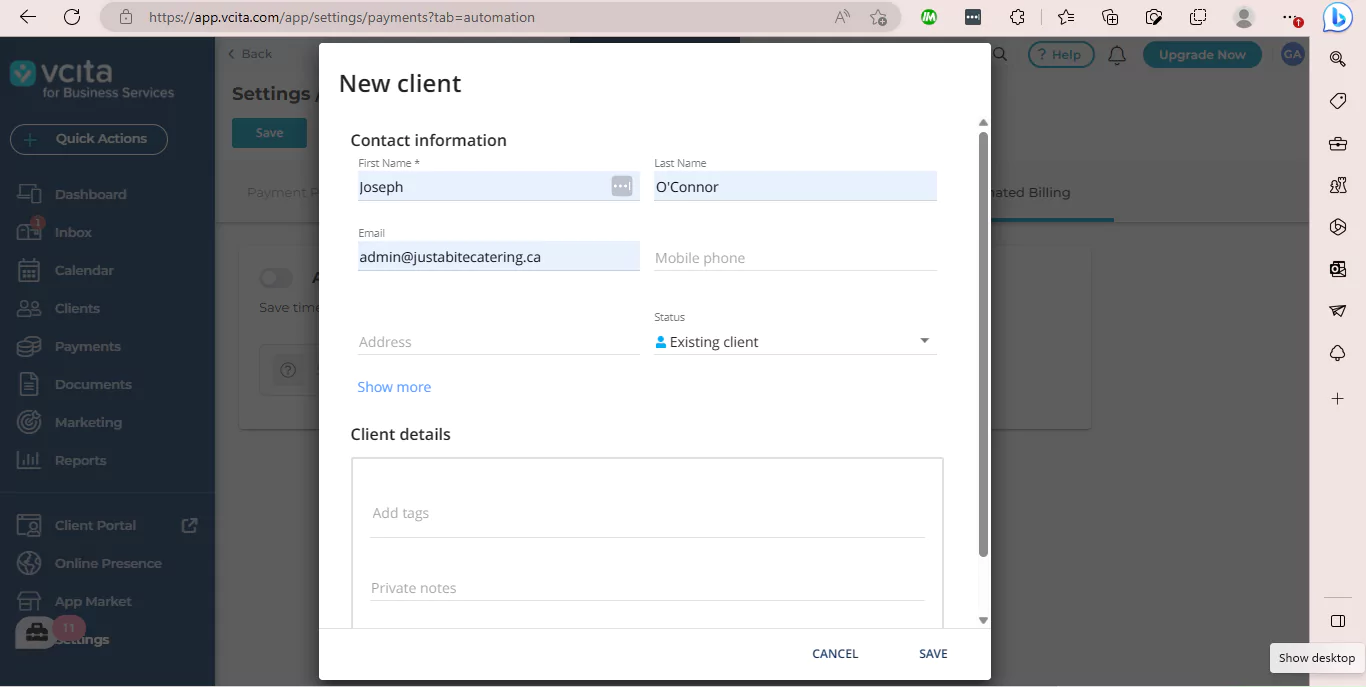This screenshot has height=687, width=1366.
Task: Go Back from the Settings page
Action: coord(250,54)
